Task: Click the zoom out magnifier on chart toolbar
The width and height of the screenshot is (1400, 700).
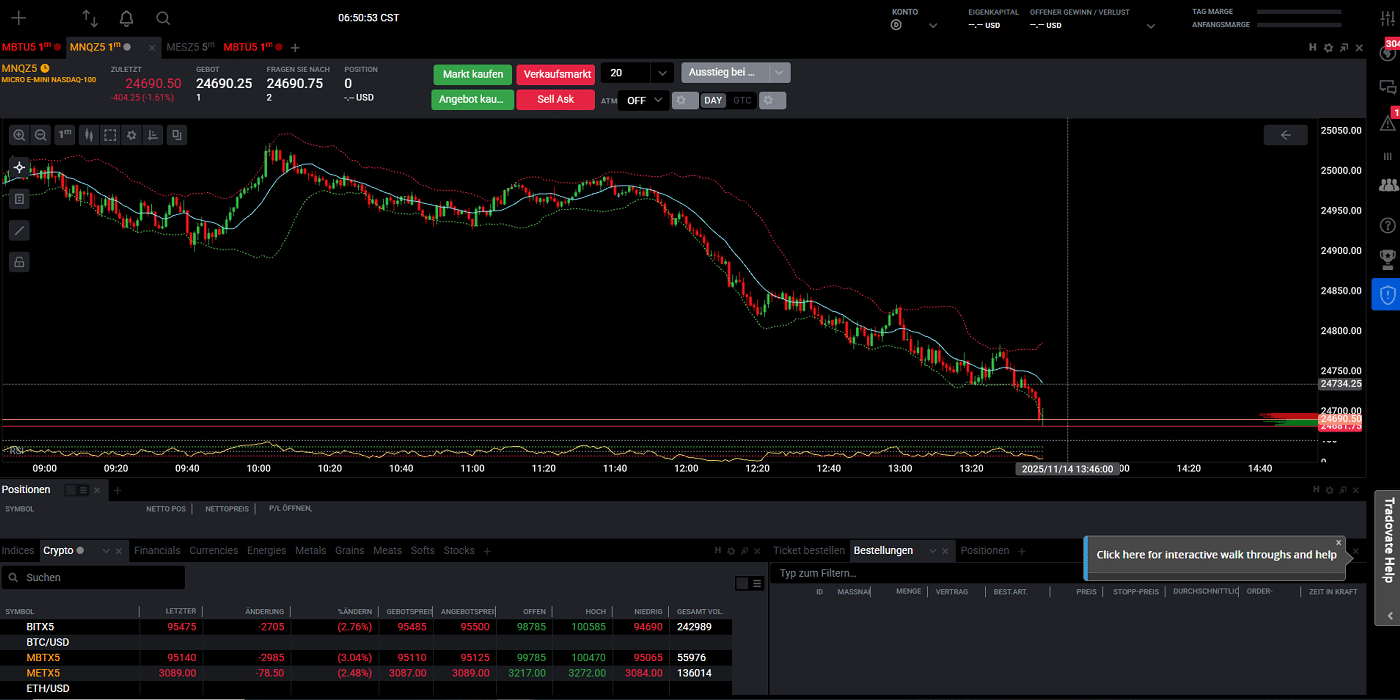Action: click(x=41, y=135)
